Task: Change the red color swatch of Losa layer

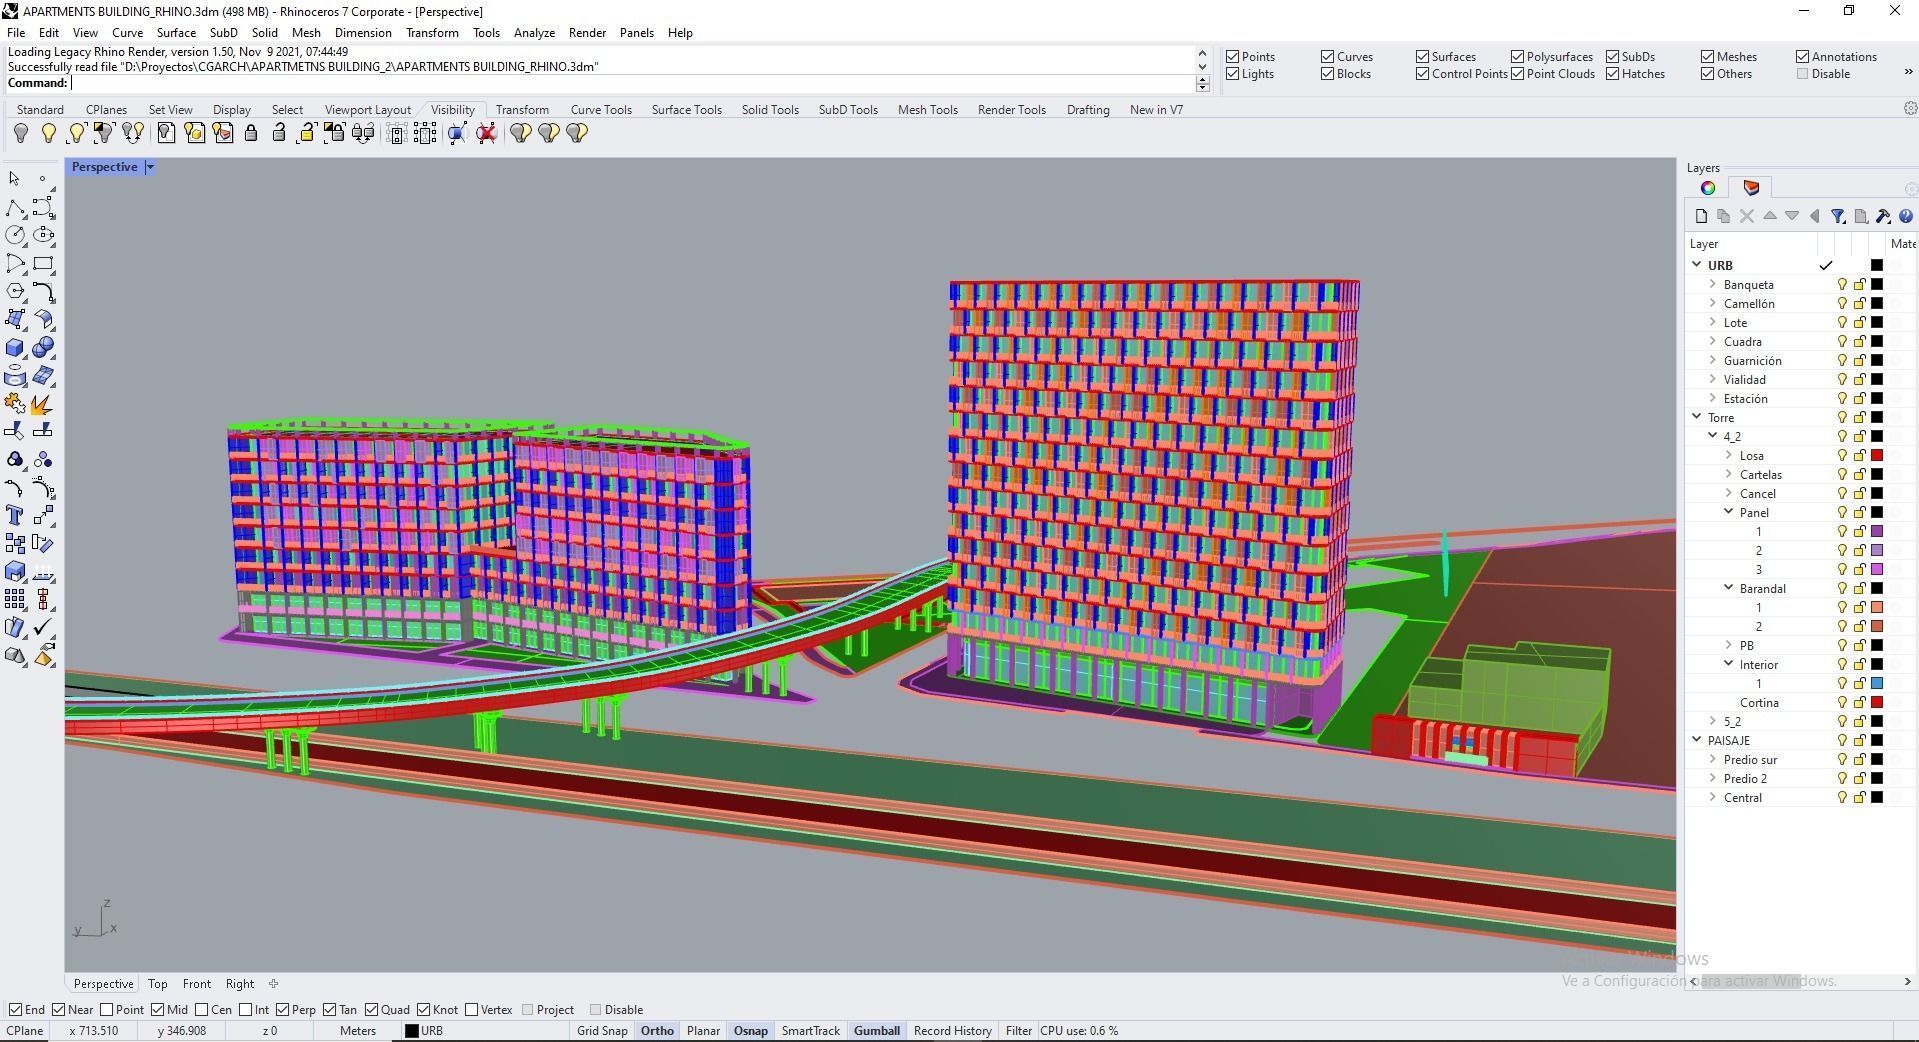Action: pos(1877,456)
